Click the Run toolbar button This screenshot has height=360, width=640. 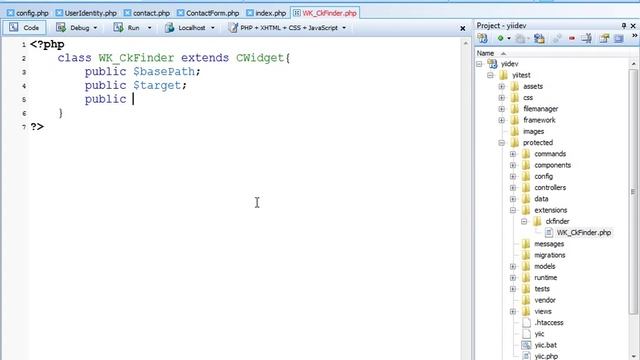coord(127,28)
